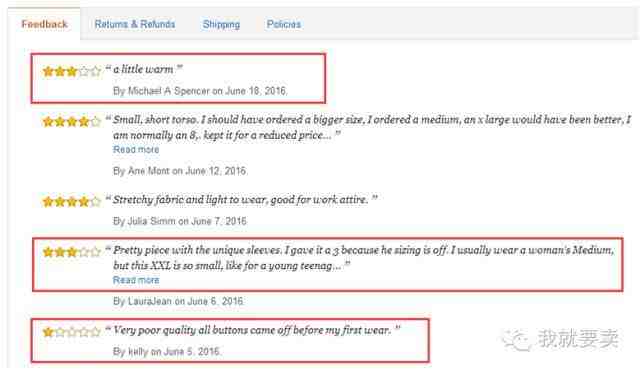640x370 pixels.
Task: Switch to the Policies tab
Action: (x=284, y=24)
